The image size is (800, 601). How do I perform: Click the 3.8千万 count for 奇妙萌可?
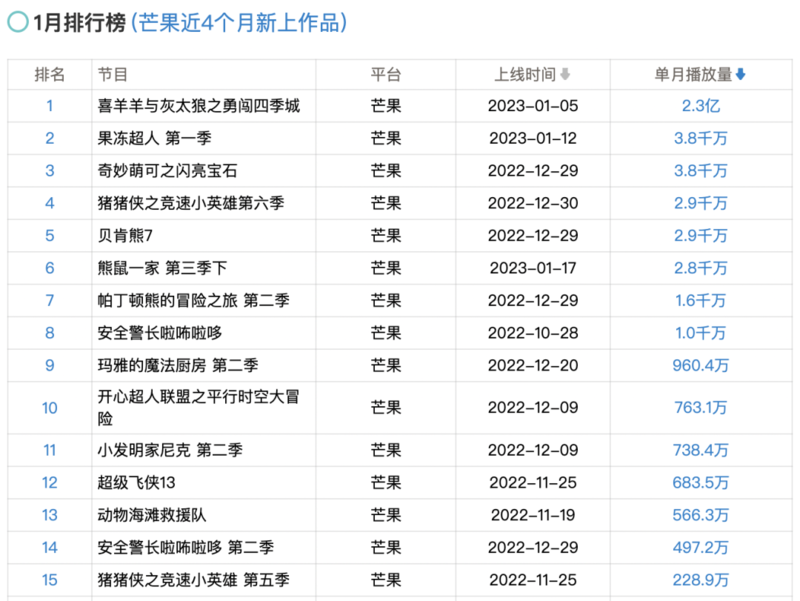click(x=701, y=170)
